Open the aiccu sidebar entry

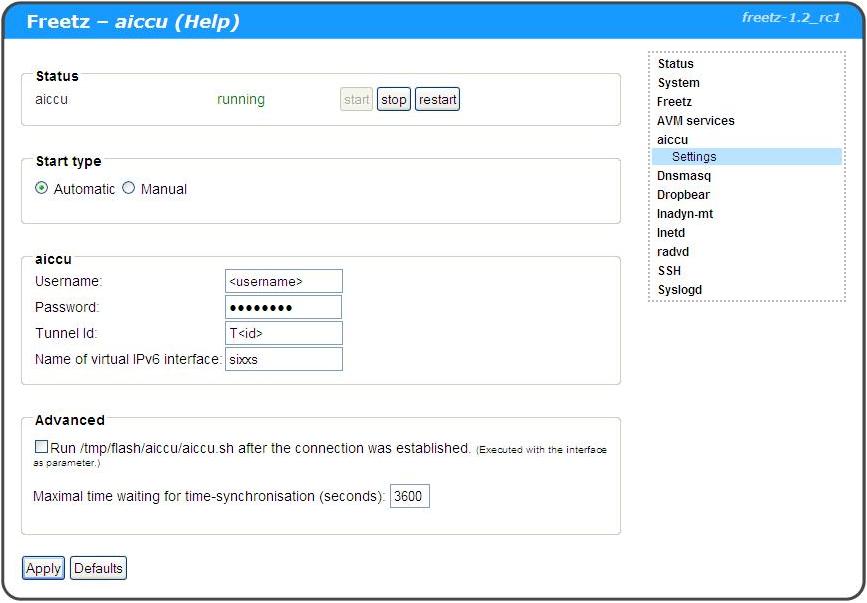(672, 140)
